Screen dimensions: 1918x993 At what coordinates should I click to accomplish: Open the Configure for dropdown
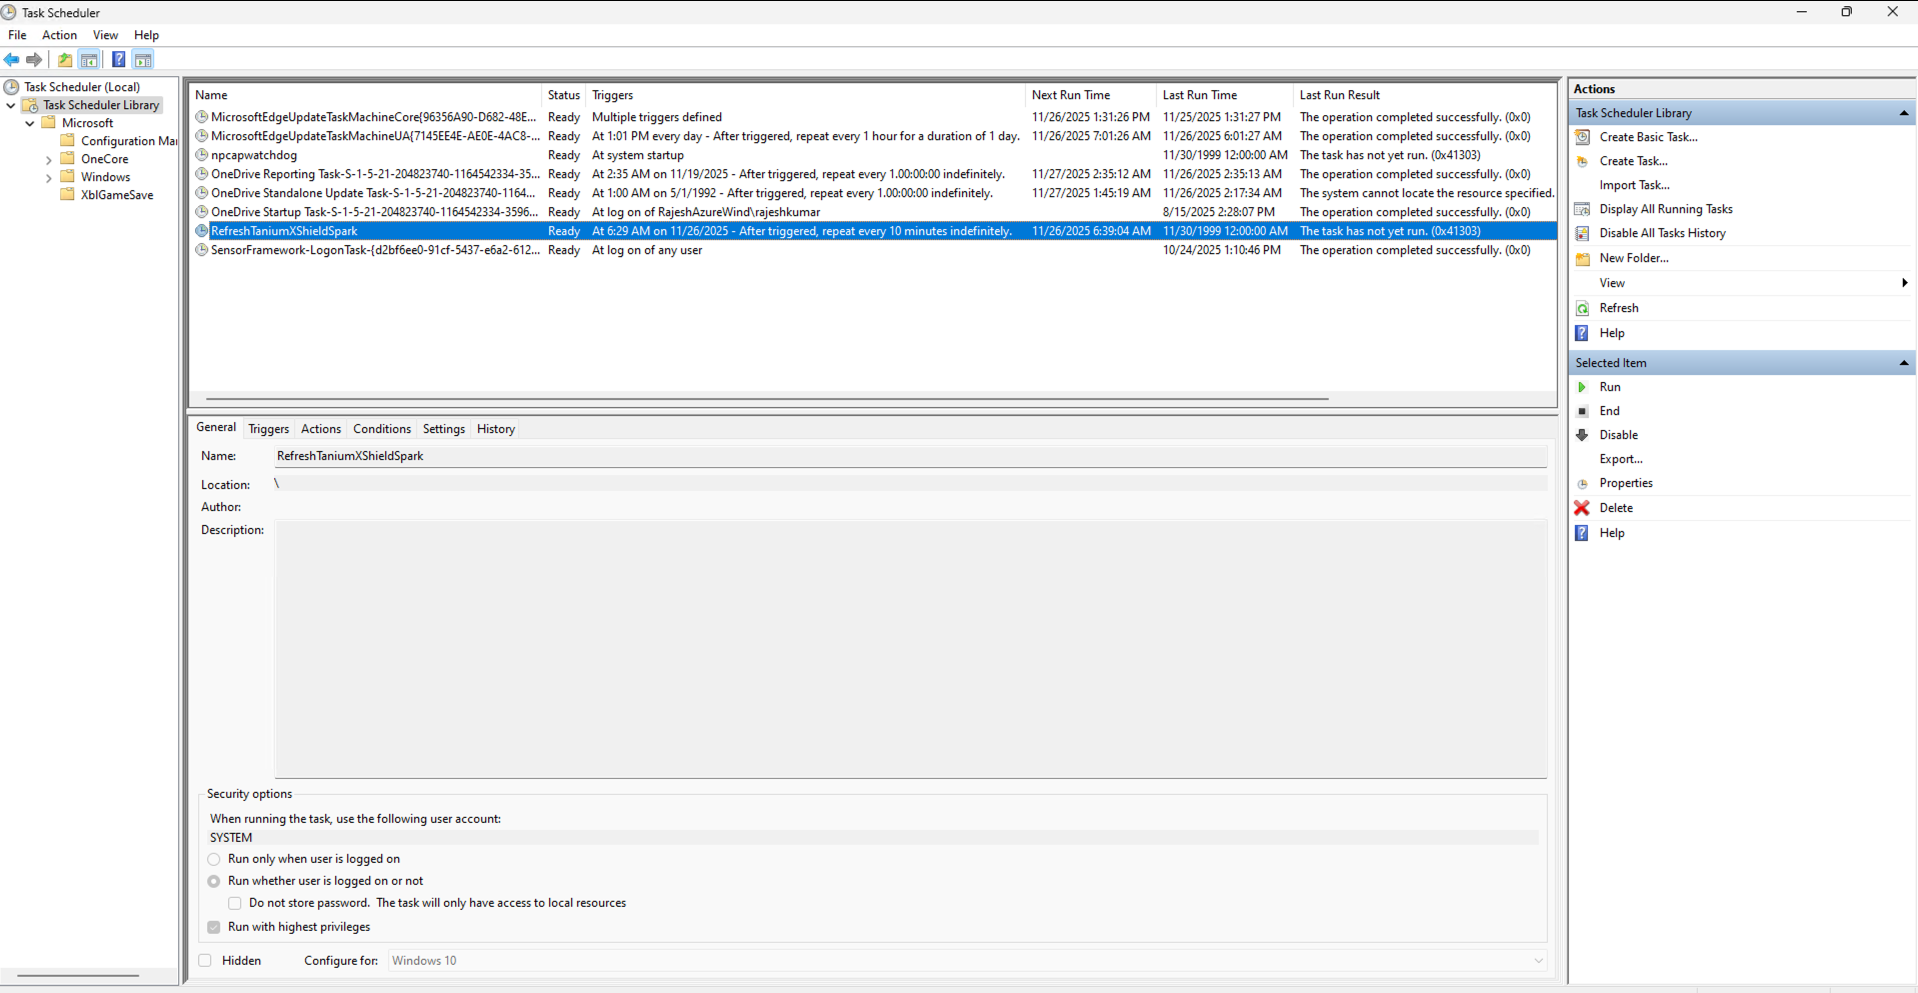click(1538, 961)
